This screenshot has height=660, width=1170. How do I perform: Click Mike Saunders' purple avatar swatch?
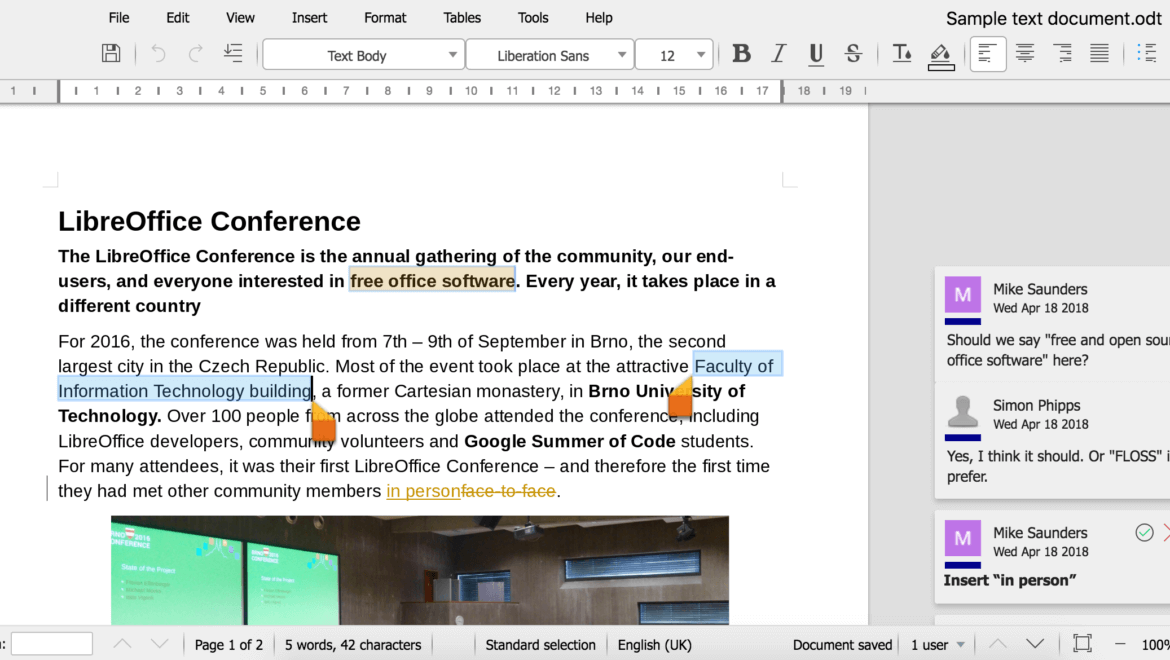tap(962, 294)
